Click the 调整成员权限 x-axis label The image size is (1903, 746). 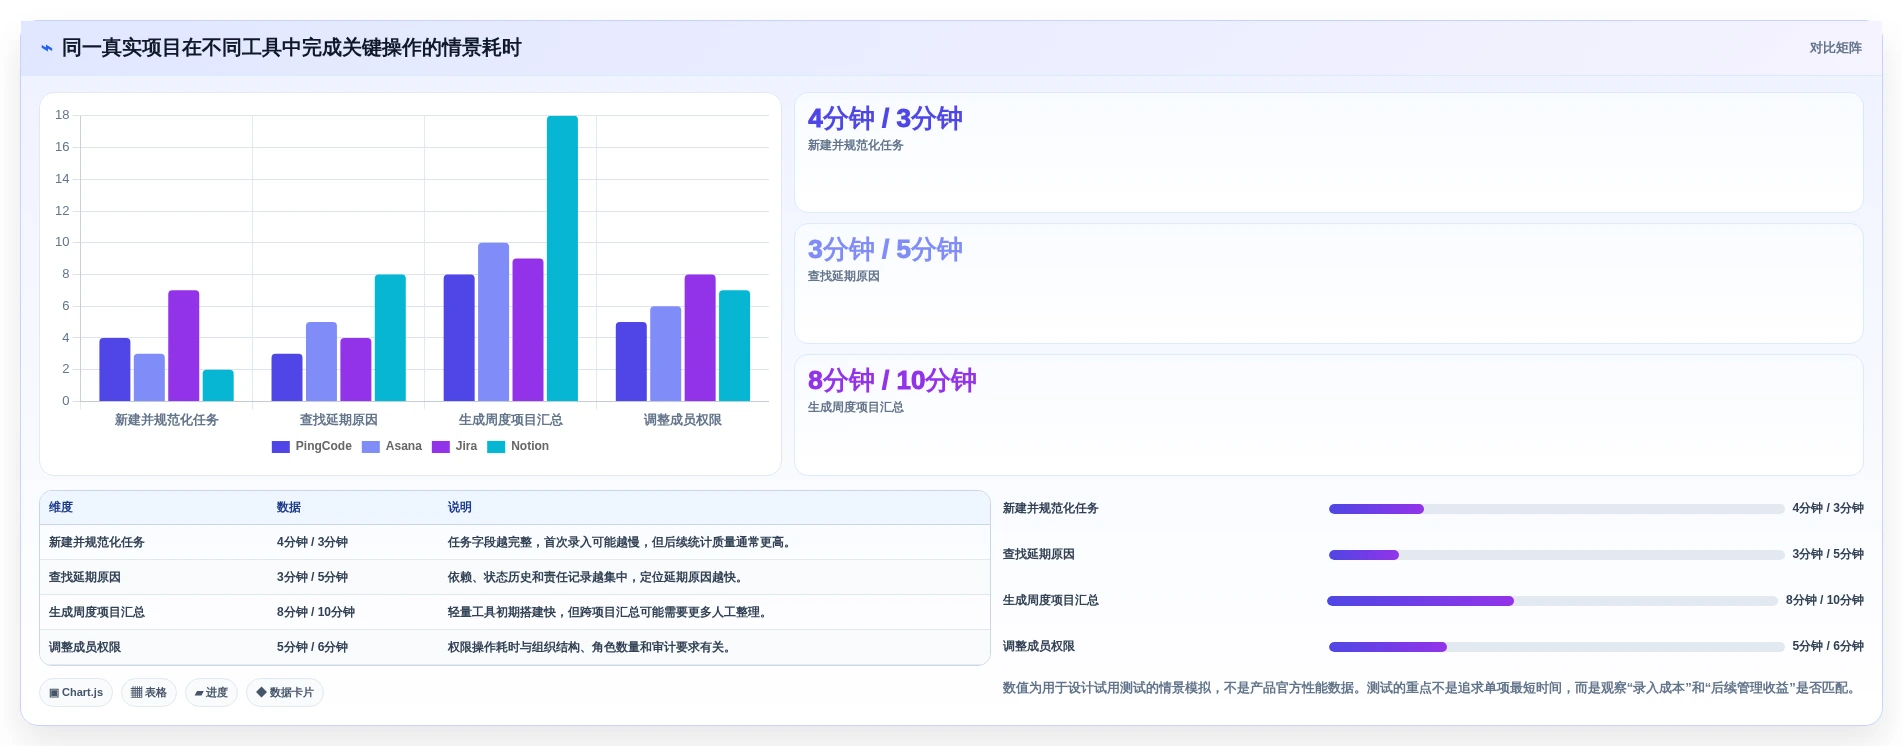683,420
